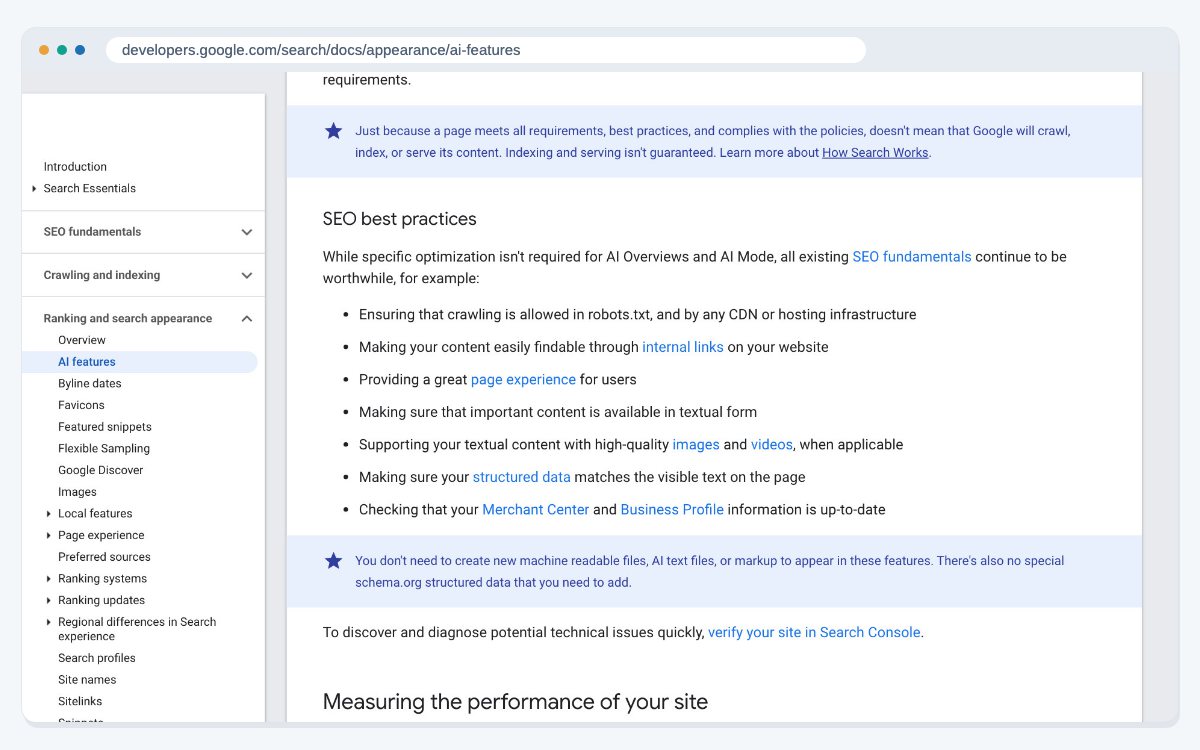Click the robots.txt crawling bullet text
The image size is (1200, 750).
tap(637, 315)
